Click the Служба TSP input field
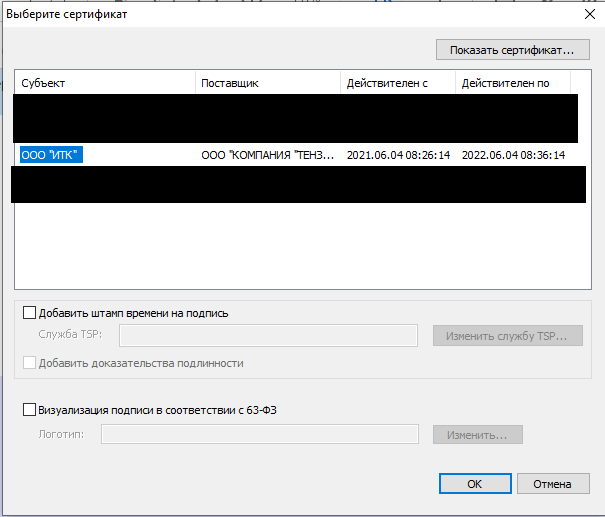The height and width of the screenshot is (517, 605). [267, 335]
